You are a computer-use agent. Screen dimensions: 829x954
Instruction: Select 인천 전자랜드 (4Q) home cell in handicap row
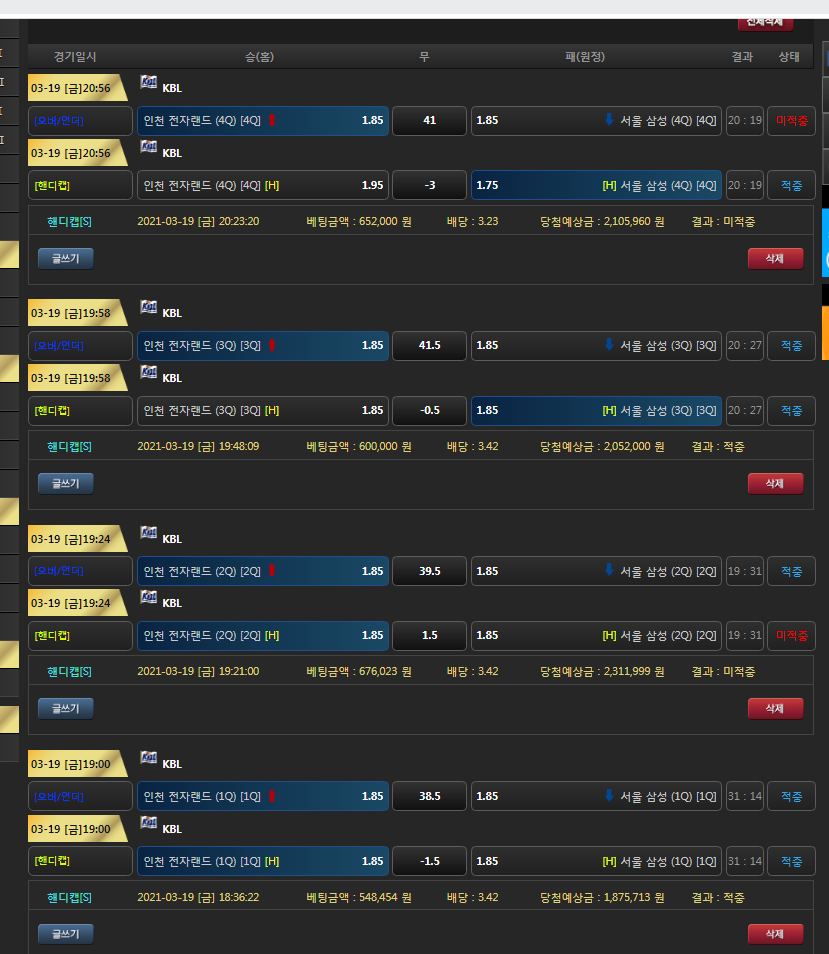pos(262,185)
